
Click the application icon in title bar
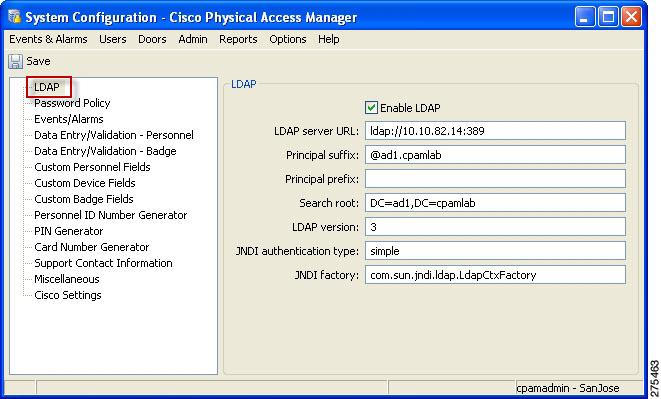point(14,16)
